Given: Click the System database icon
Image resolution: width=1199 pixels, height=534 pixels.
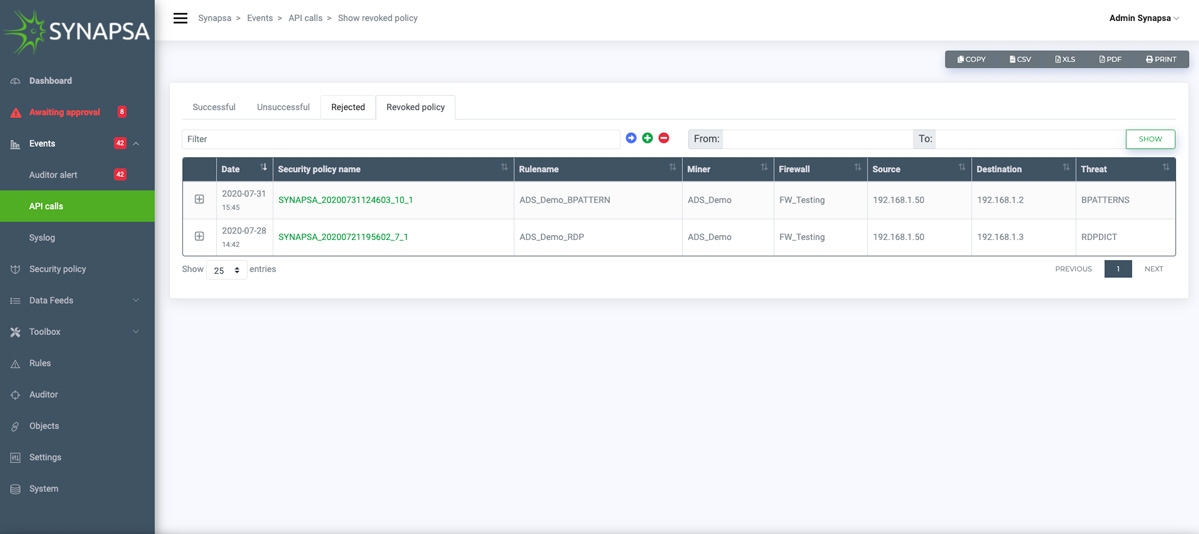Looking at the screenshot, I should click(15, 489).
